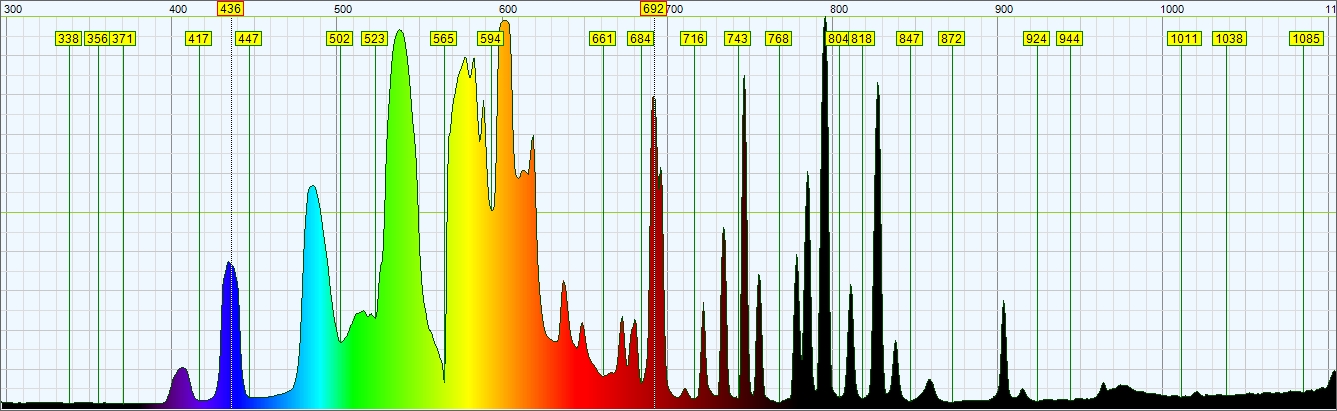Click the 565 wavelength label
Screen dimensions: 1337x411
point(443,39)
